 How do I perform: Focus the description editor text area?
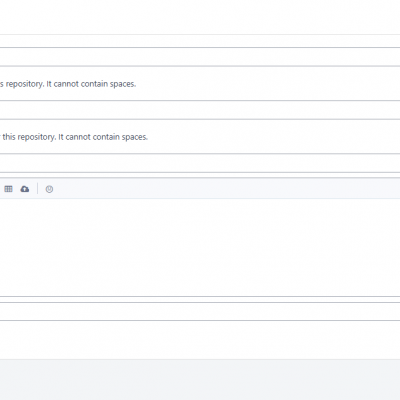200,247
